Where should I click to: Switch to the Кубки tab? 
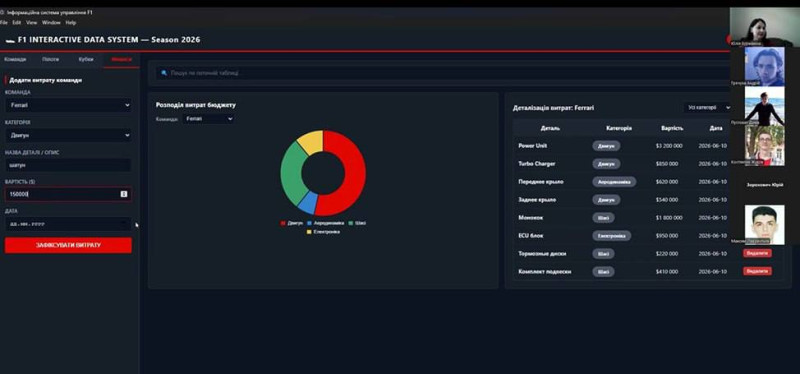[x=86, y=59]
